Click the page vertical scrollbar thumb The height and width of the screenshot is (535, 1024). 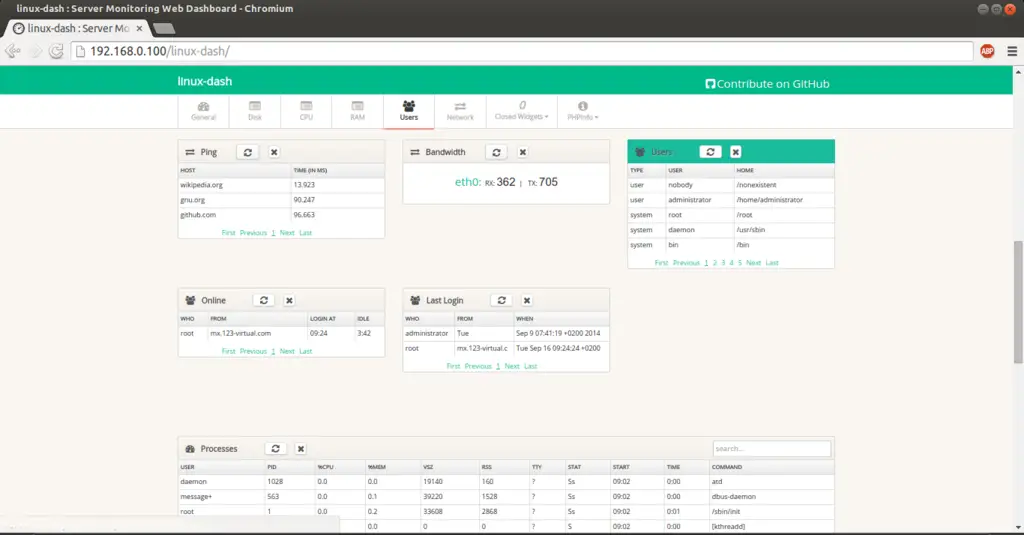tap(1017, 302)
